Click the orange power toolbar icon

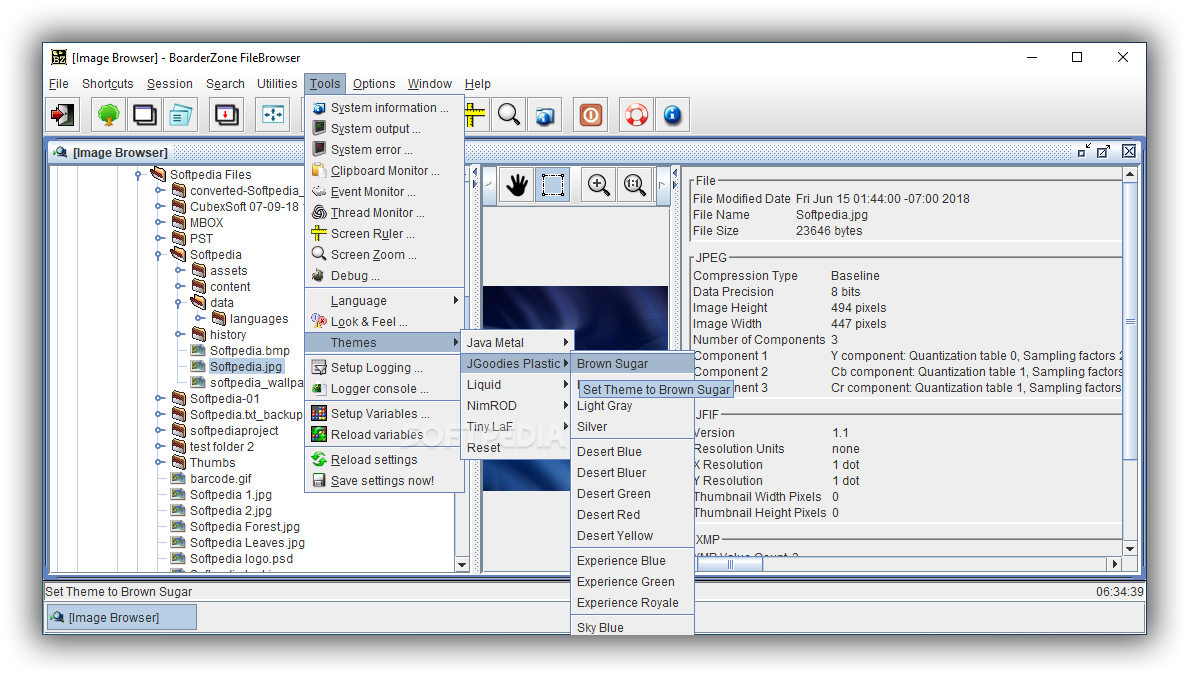tap(591, 115)
